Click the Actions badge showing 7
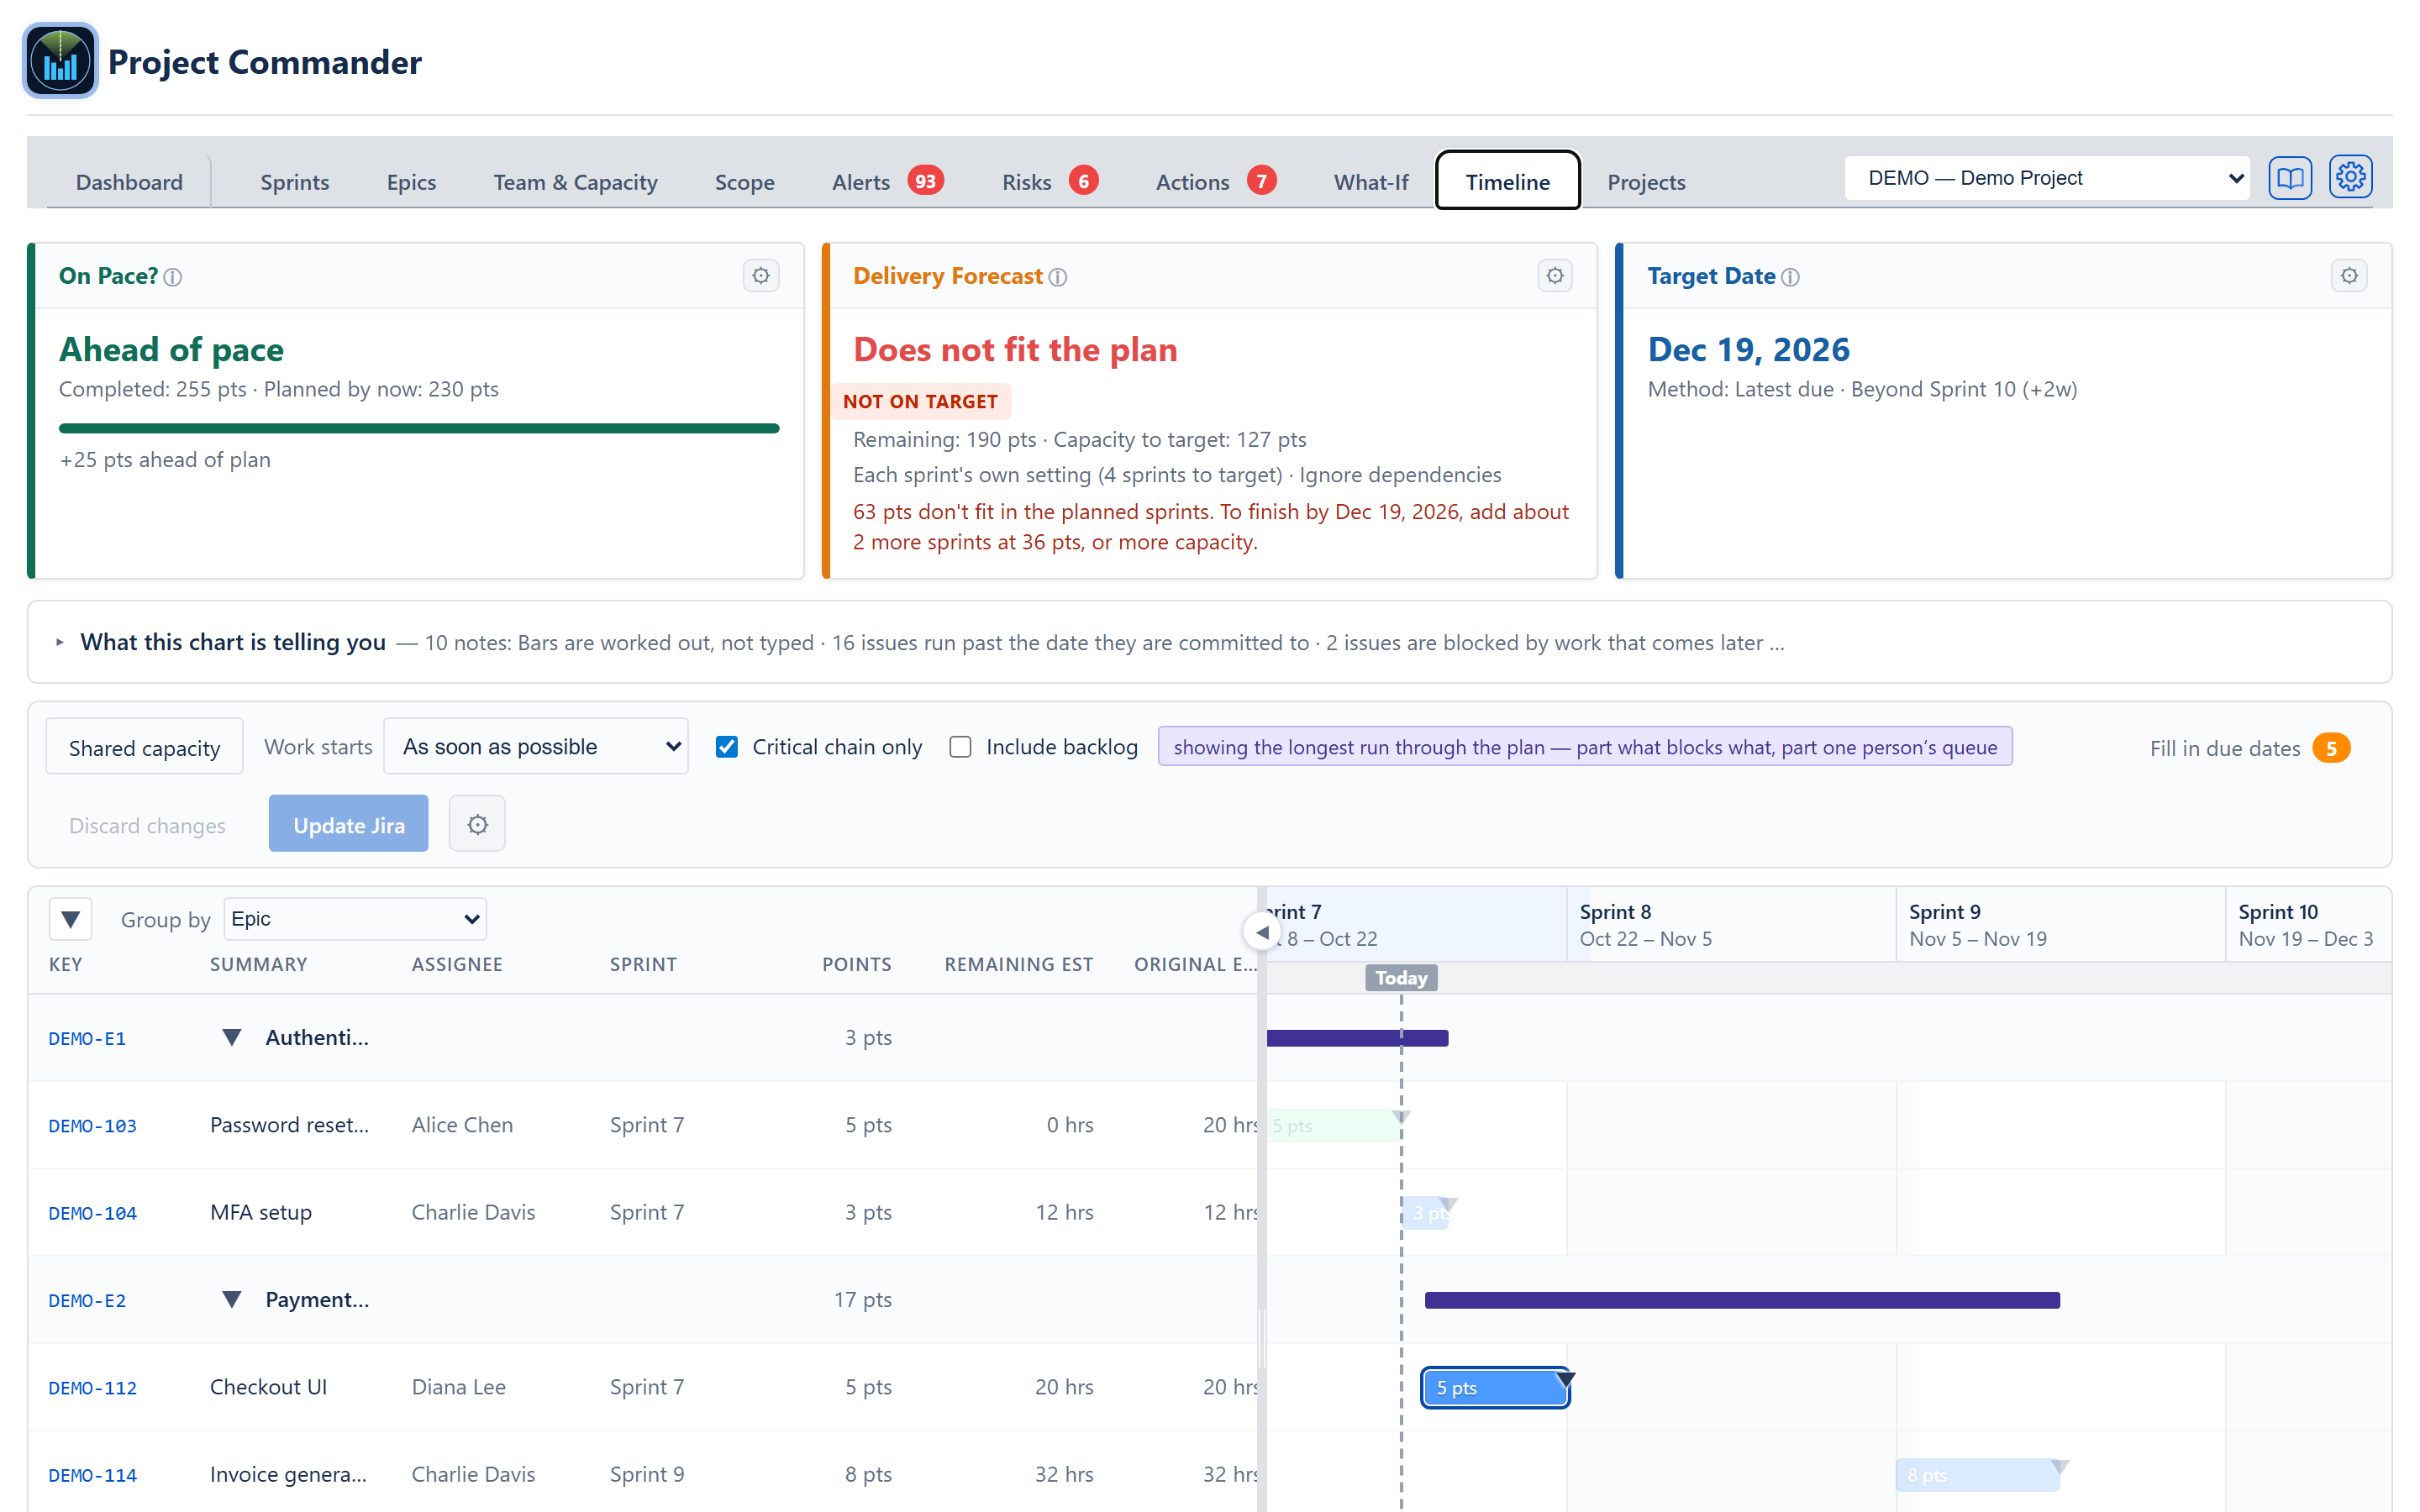The width and height of the screenshot is (2420, 1512). (1261, 181)
